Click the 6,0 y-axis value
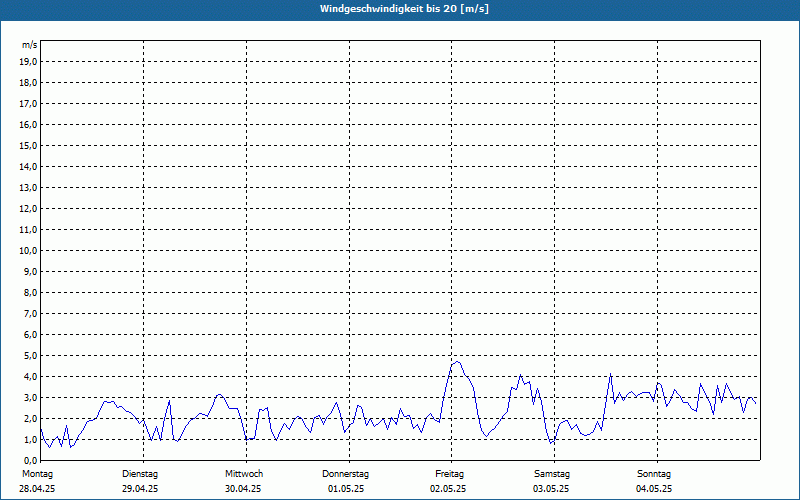This screenshot has height=500, width=800. point(30,335)
